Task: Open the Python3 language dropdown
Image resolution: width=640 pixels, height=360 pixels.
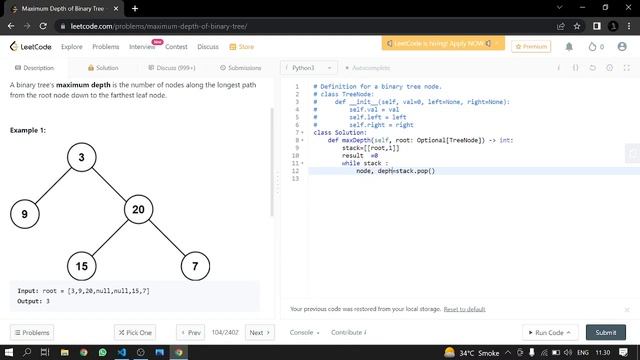Action: 309,68
